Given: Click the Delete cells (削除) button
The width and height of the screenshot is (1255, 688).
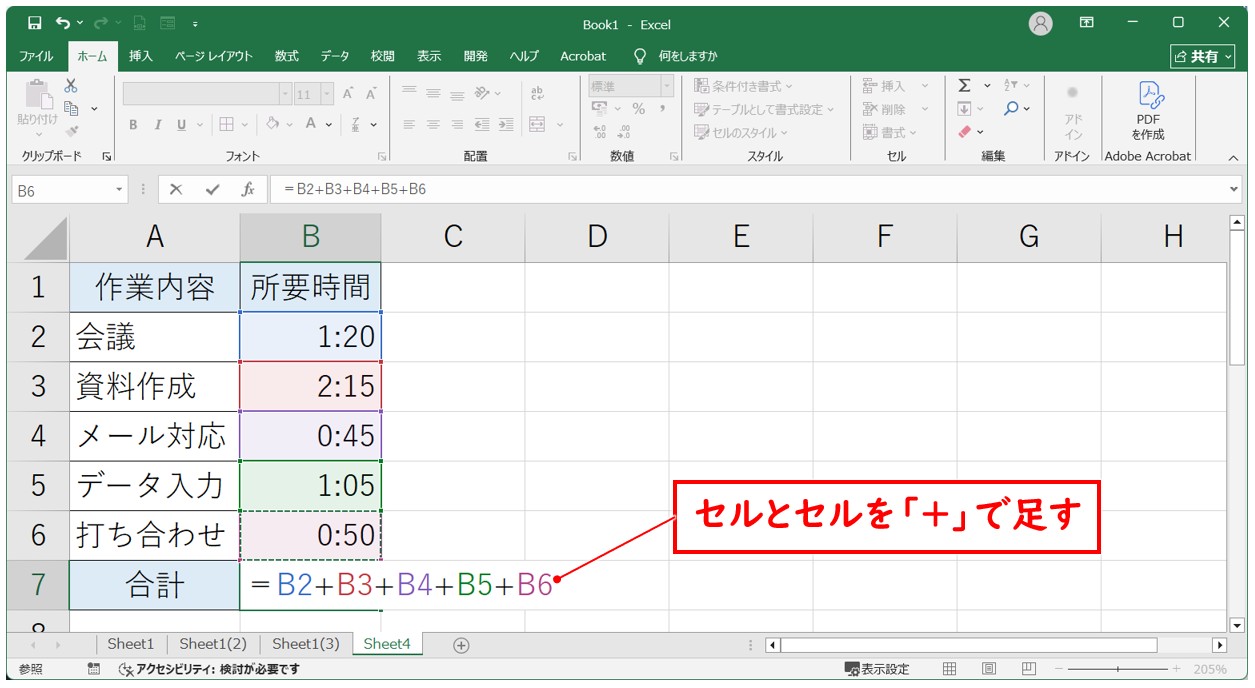Looking at the screenshot, I should pyautogui.click(x=896, y=109).
